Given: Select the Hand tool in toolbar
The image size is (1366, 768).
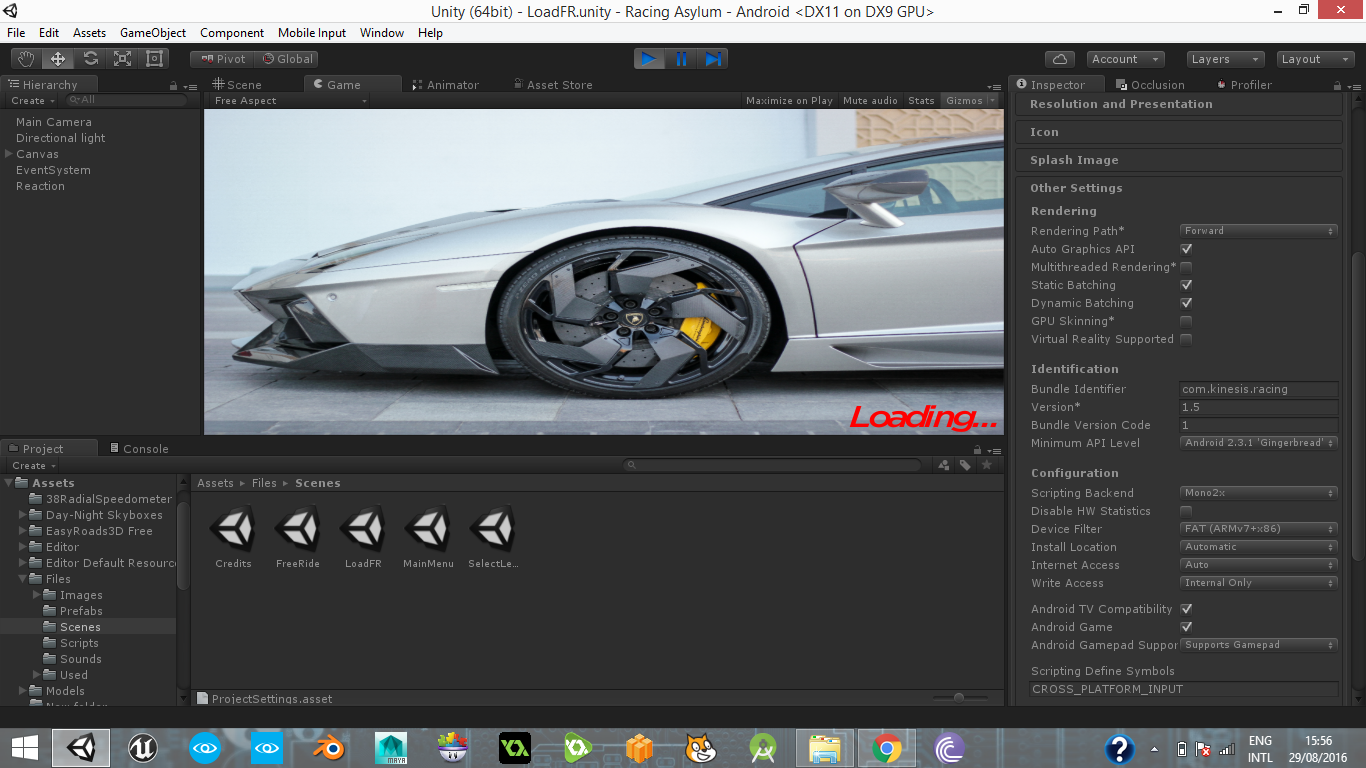Looking at the screenshot, I should pos(26,59).
